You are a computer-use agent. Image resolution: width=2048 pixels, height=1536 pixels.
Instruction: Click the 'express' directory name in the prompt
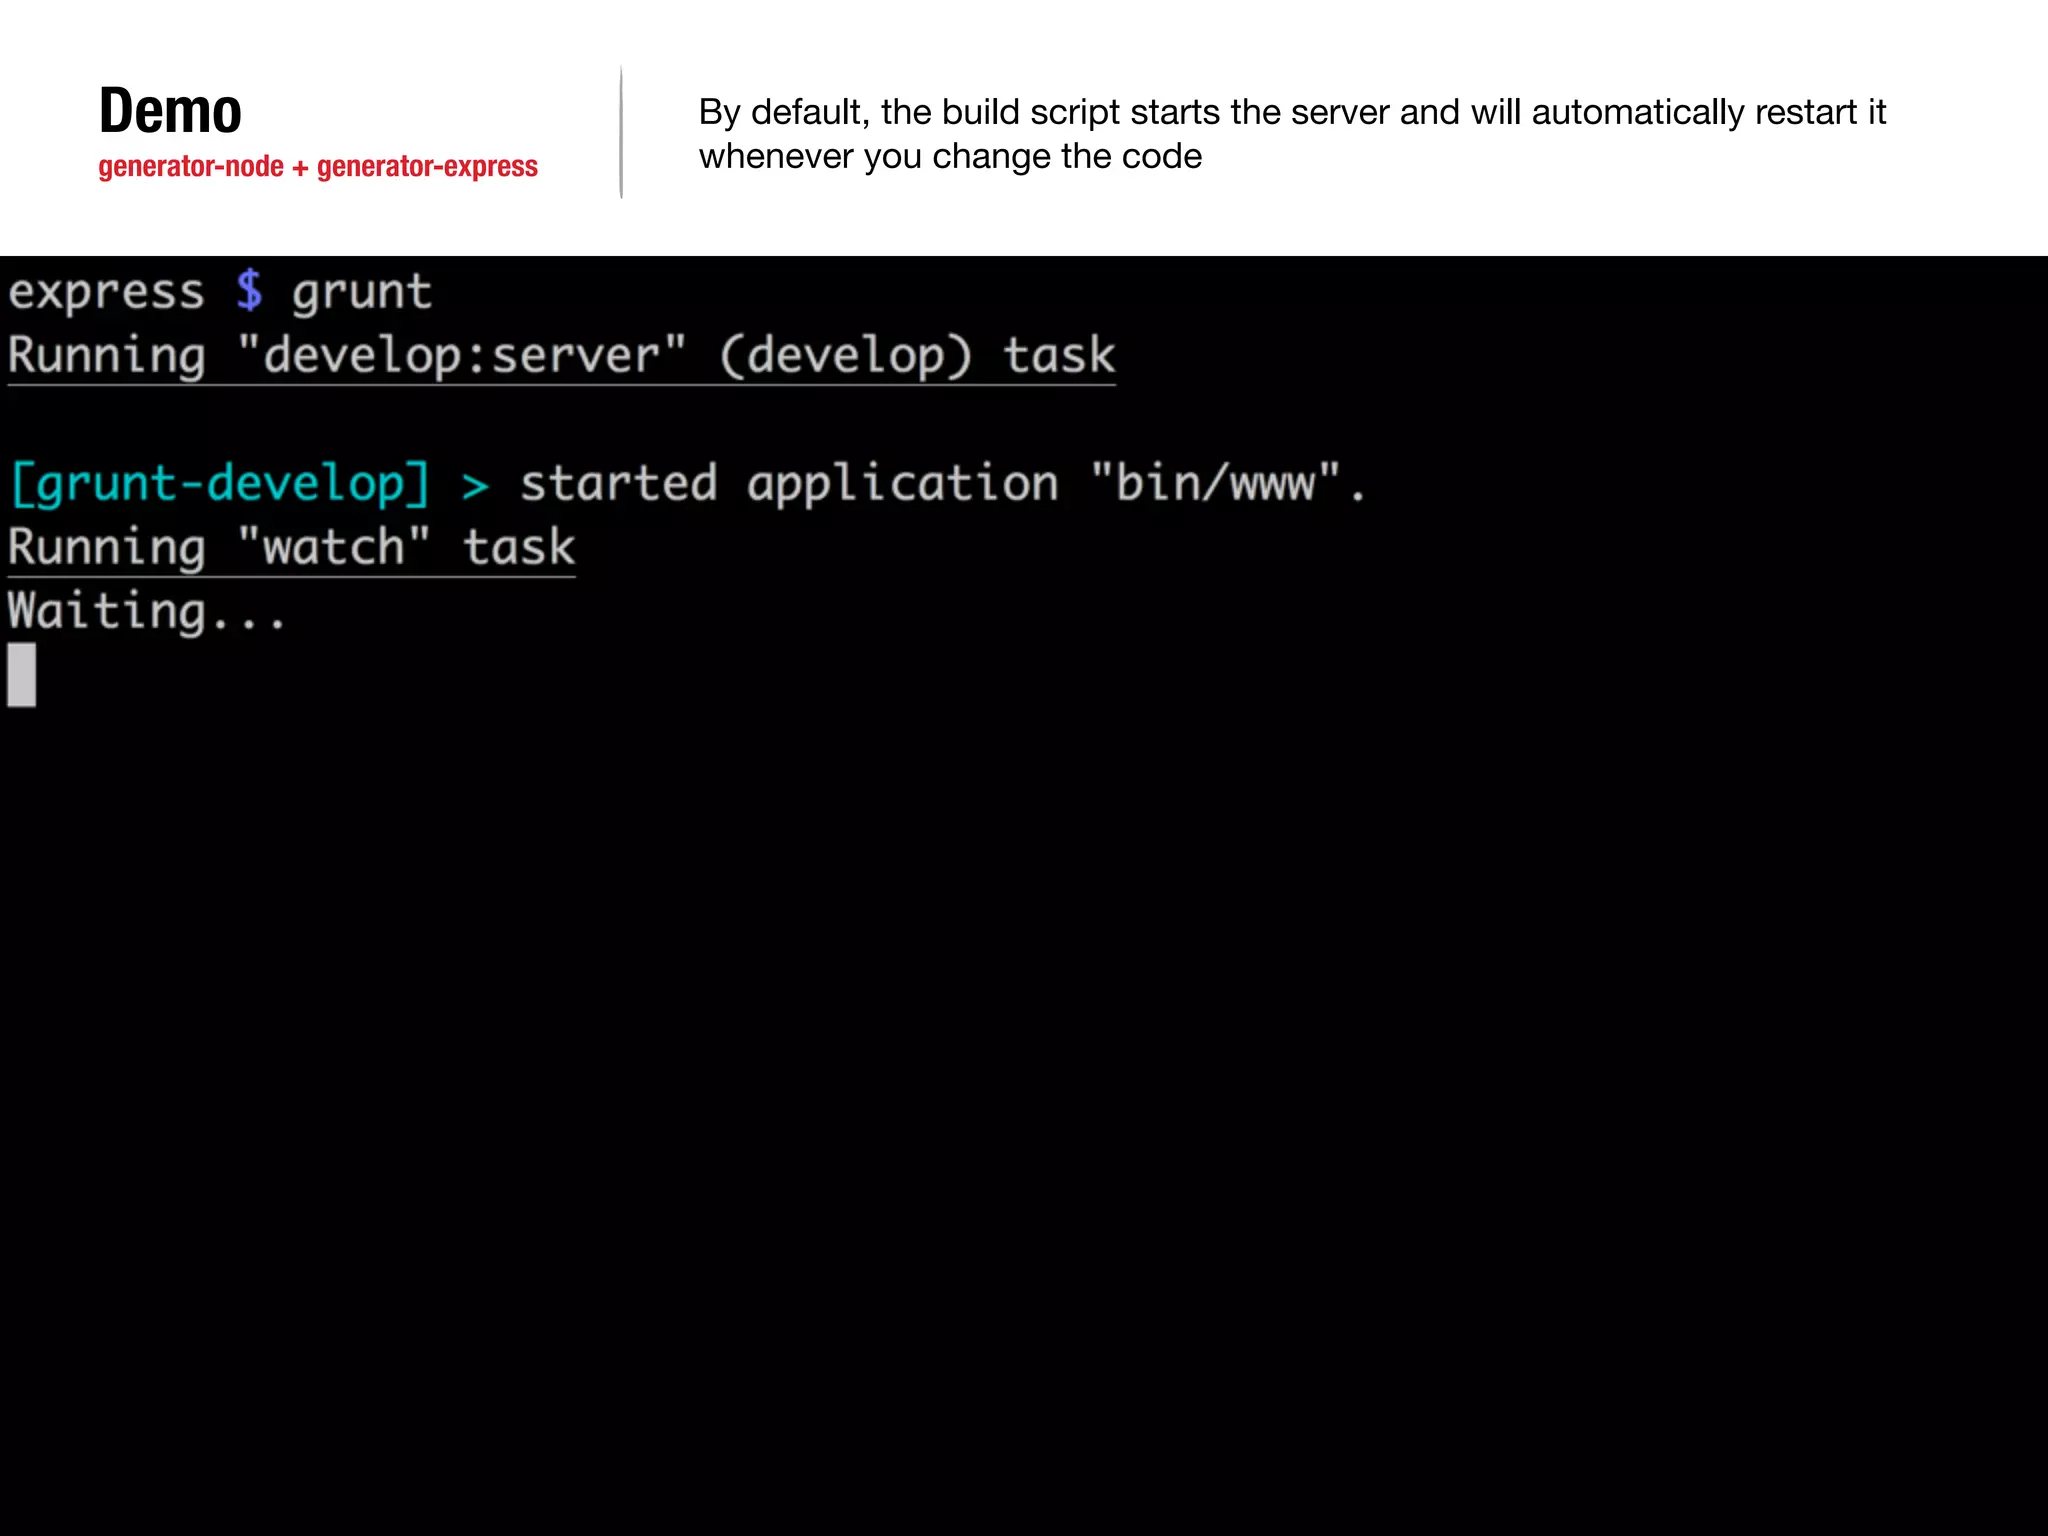point(106,293)
